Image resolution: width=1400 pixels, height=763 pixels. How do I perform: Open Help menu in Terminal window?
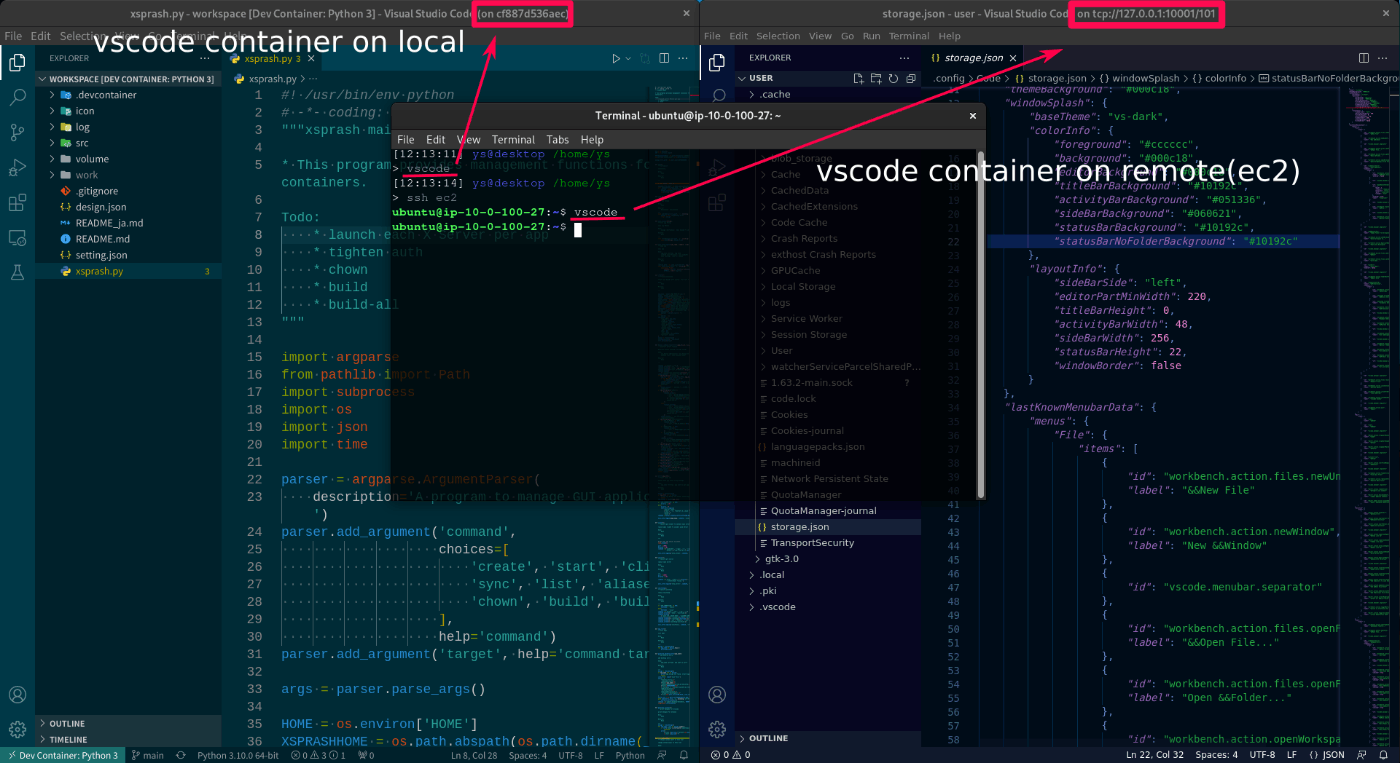click(x=592, y=140)
